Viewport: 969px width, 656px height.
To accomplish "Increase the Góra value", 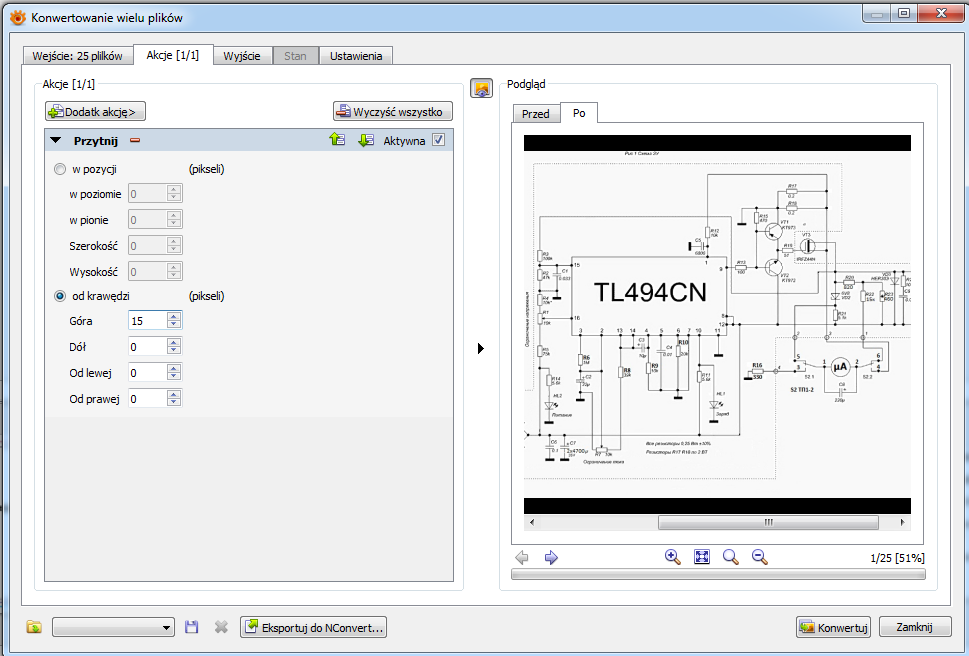I will click(174, 316).
